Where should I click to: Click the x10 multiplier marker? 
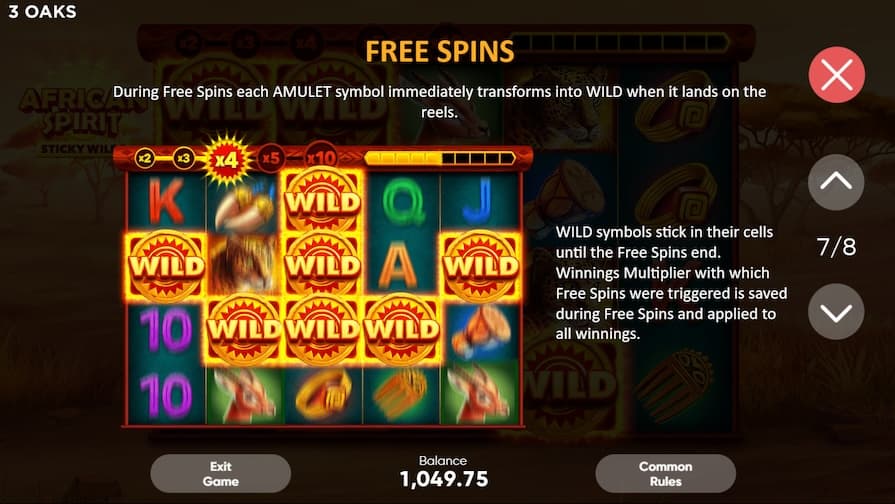coord(321,158)
